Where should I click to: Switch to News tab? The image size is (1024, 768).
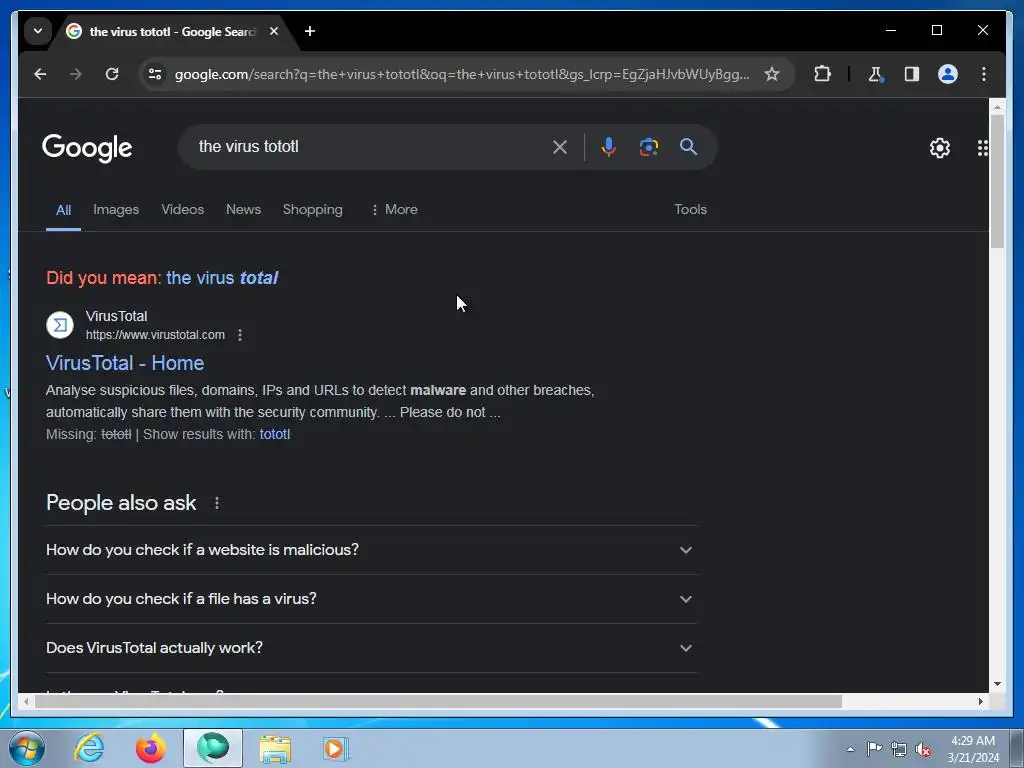243,210
